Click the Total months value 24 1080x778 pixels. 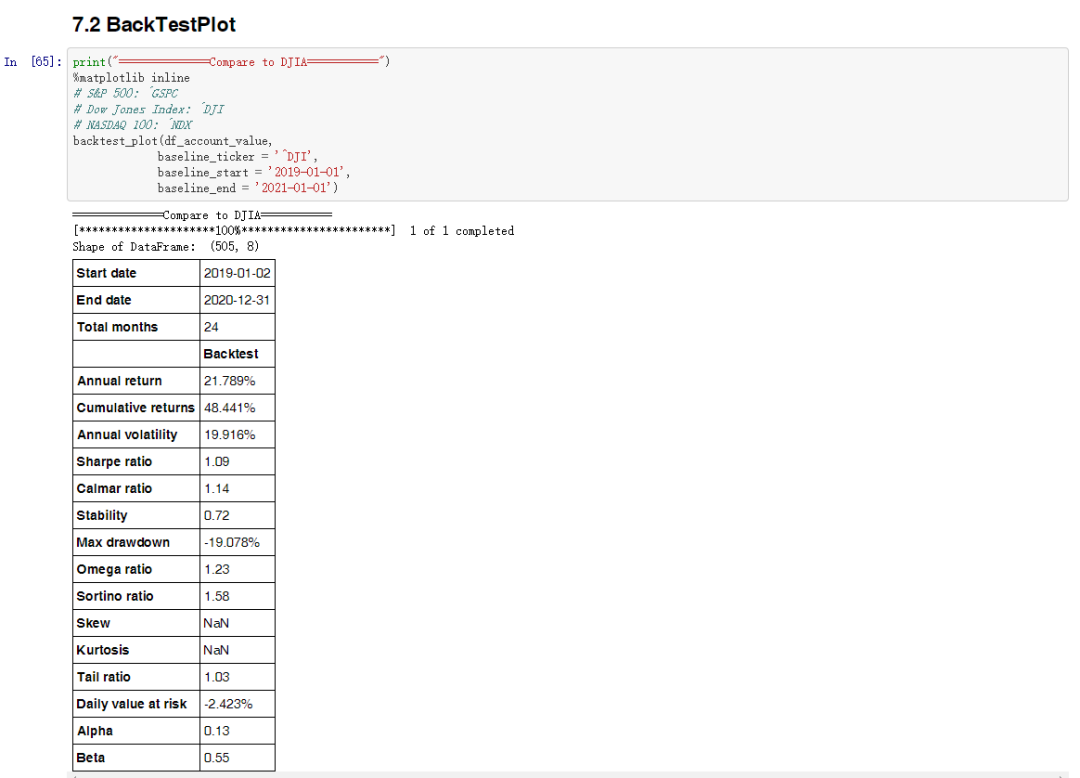[237, 327]
